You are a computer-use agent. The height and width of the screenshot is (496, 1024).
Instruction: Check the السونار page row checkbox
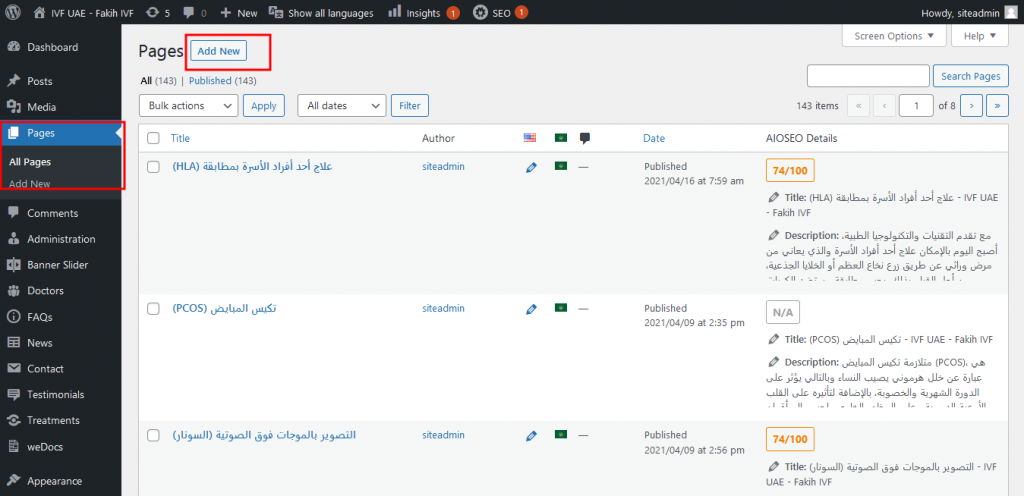(153, 435)
